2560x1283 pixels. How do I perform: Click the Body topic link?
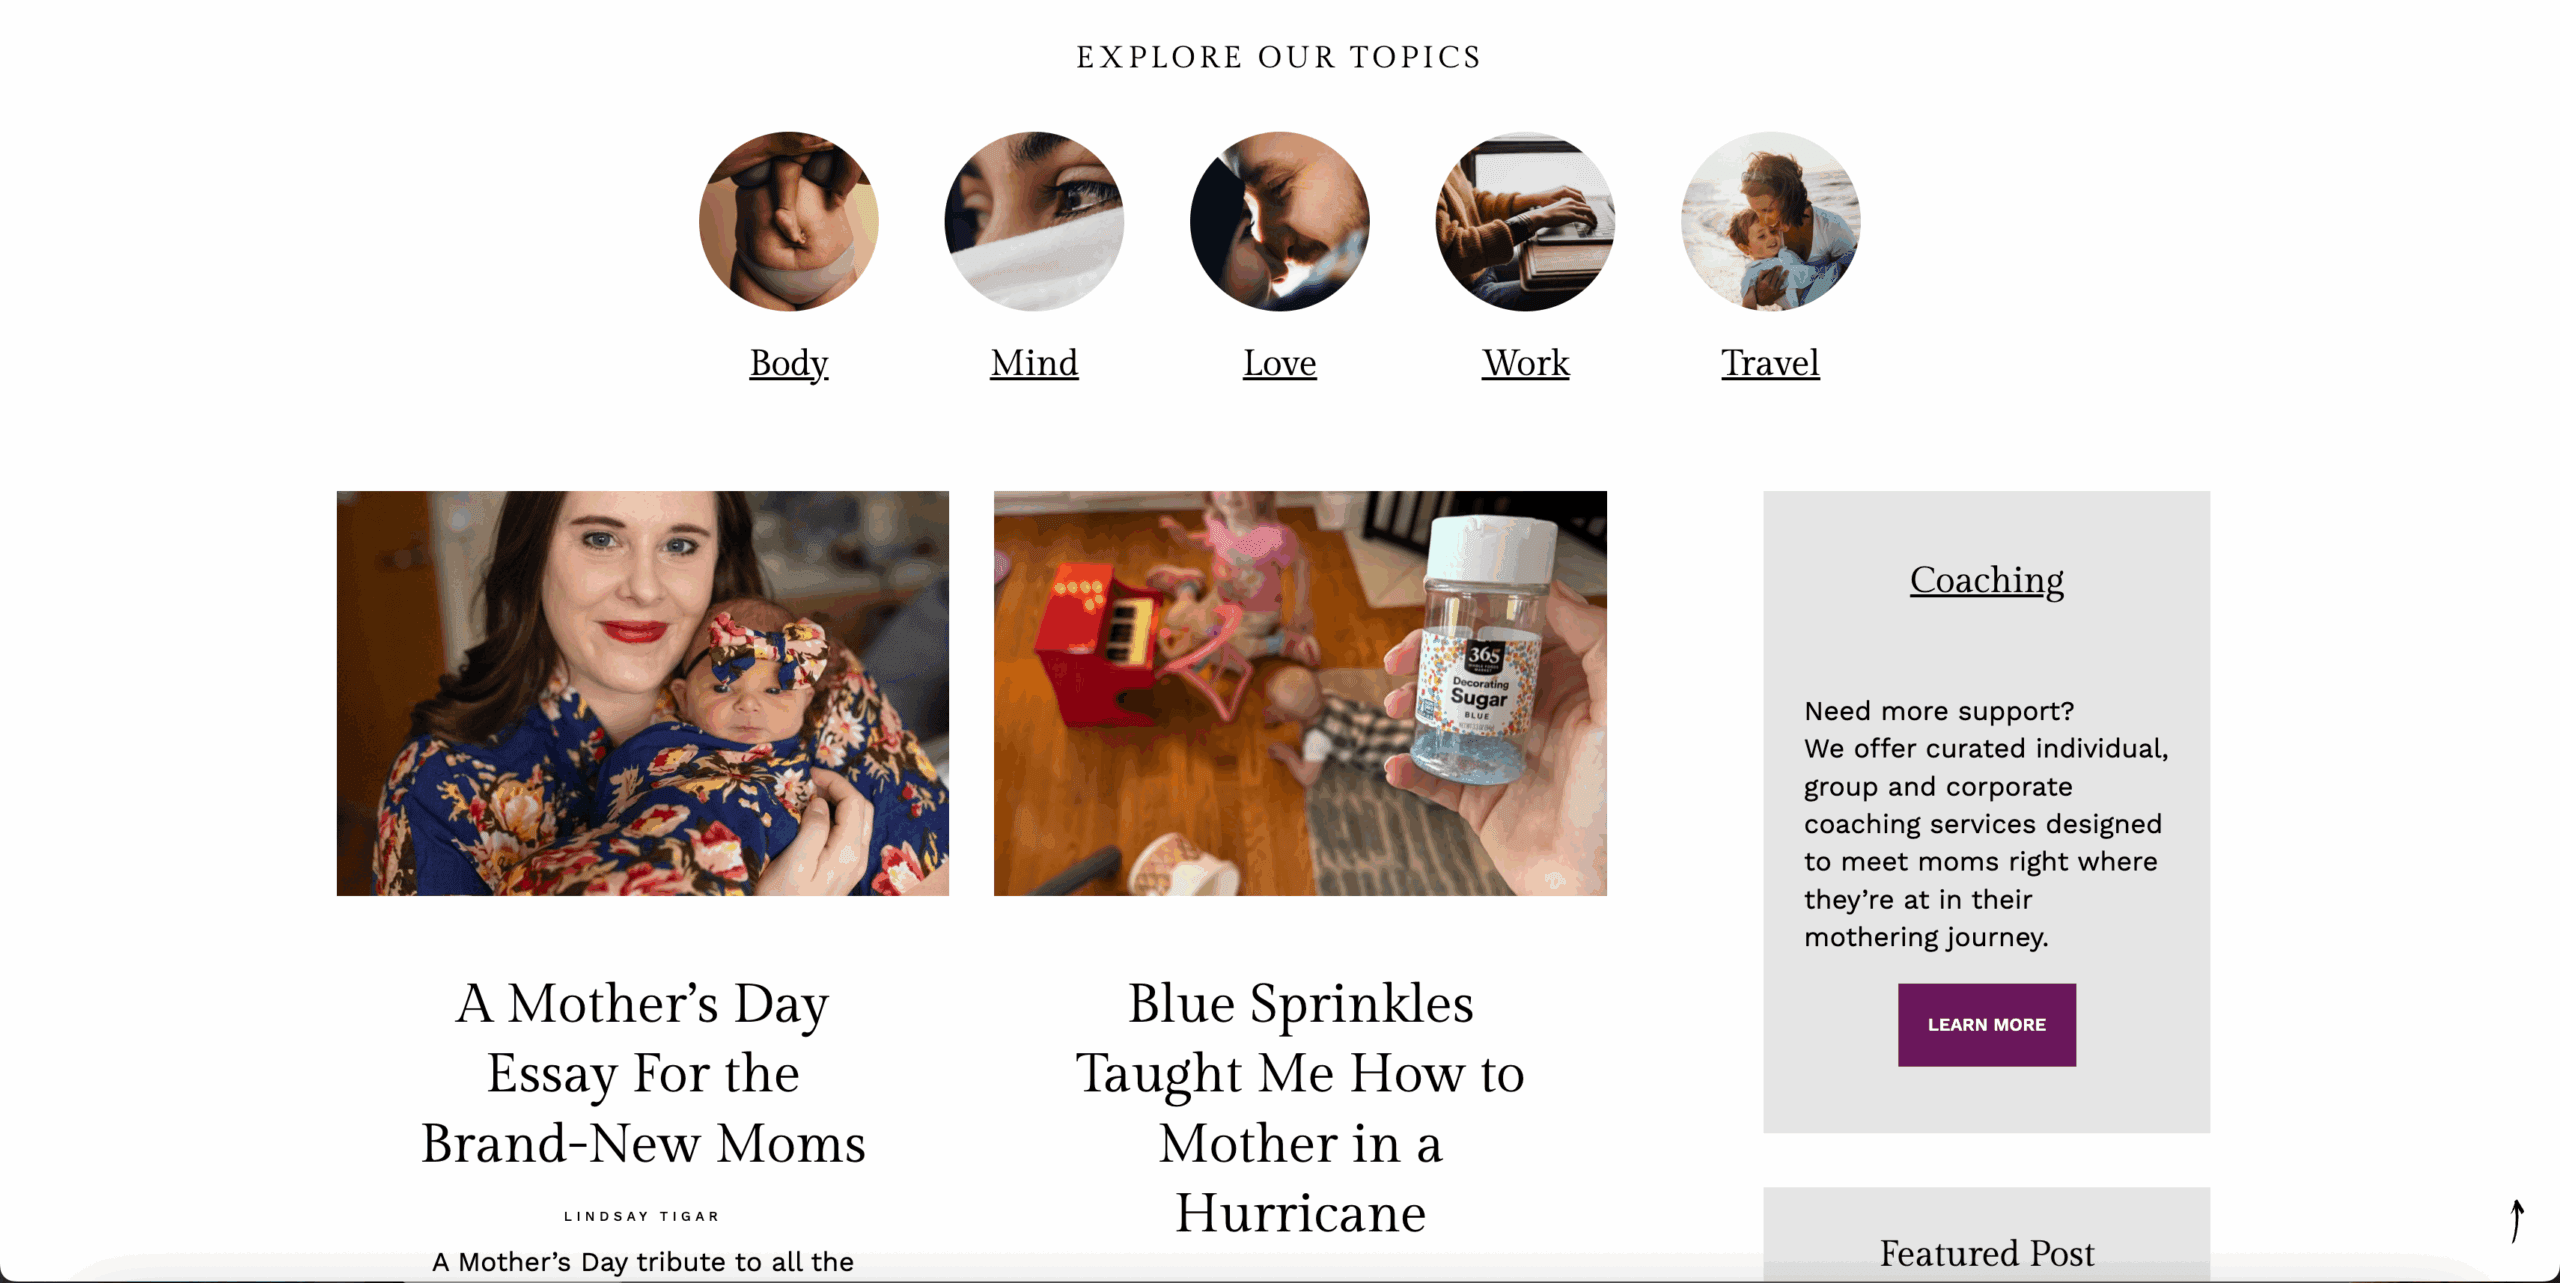point(788,362)
